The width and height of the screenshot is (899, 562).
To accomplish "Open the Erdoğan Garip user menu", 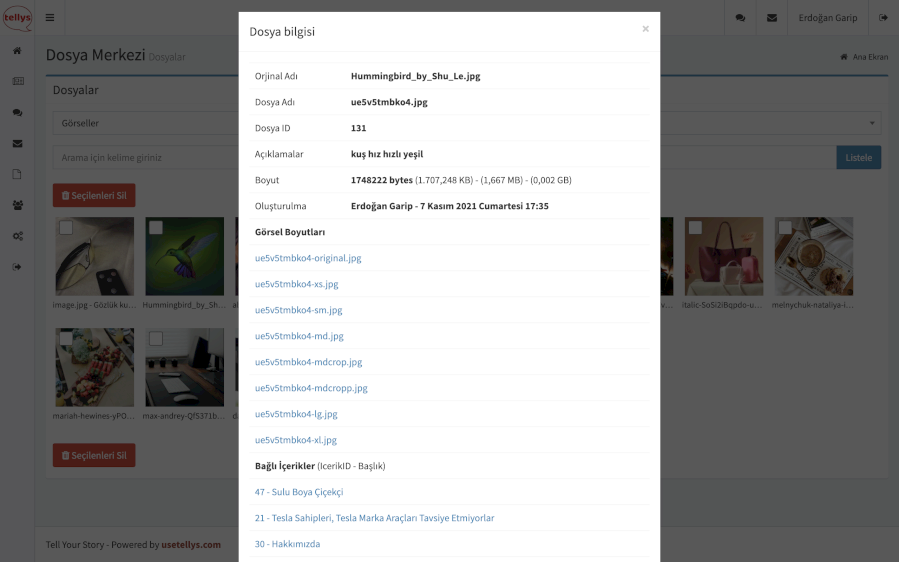I will coord(827,18).
